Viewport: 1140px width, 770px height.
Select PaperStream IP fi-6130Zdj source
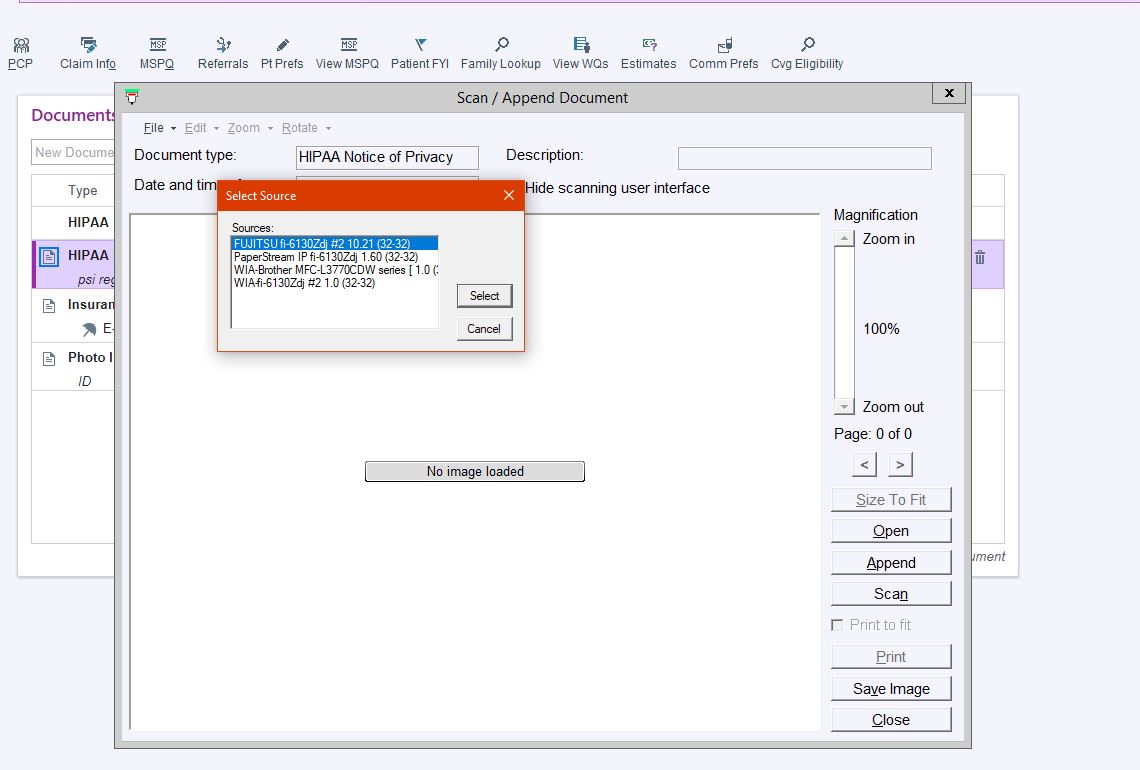(x=325, y=257)
